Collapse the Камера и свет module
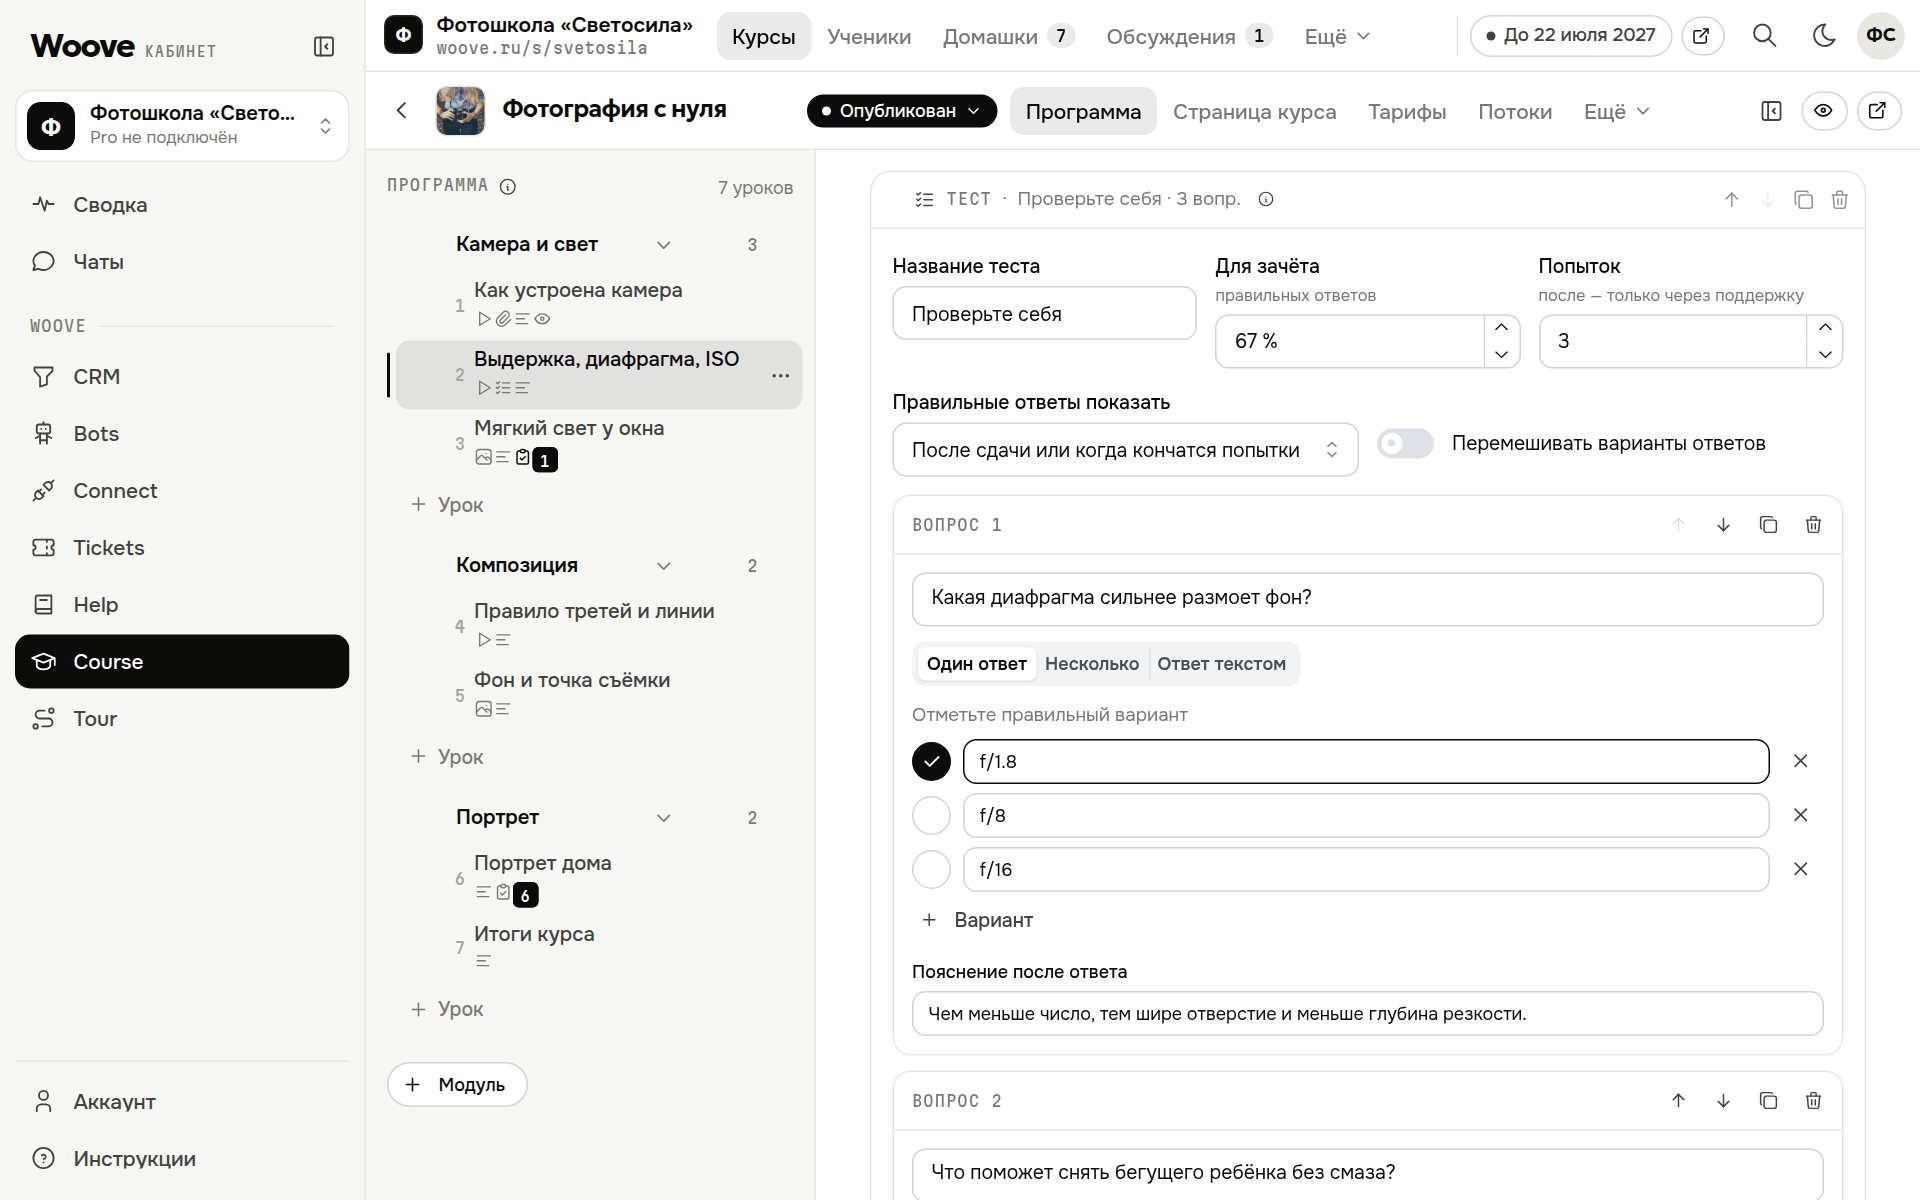The image size is (1920, 1200). (x=663, y=245)
